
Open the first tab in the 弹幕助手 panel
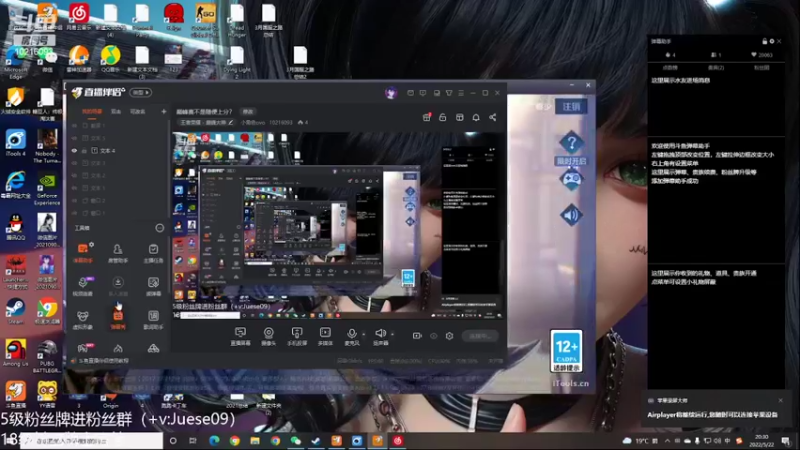670,68
